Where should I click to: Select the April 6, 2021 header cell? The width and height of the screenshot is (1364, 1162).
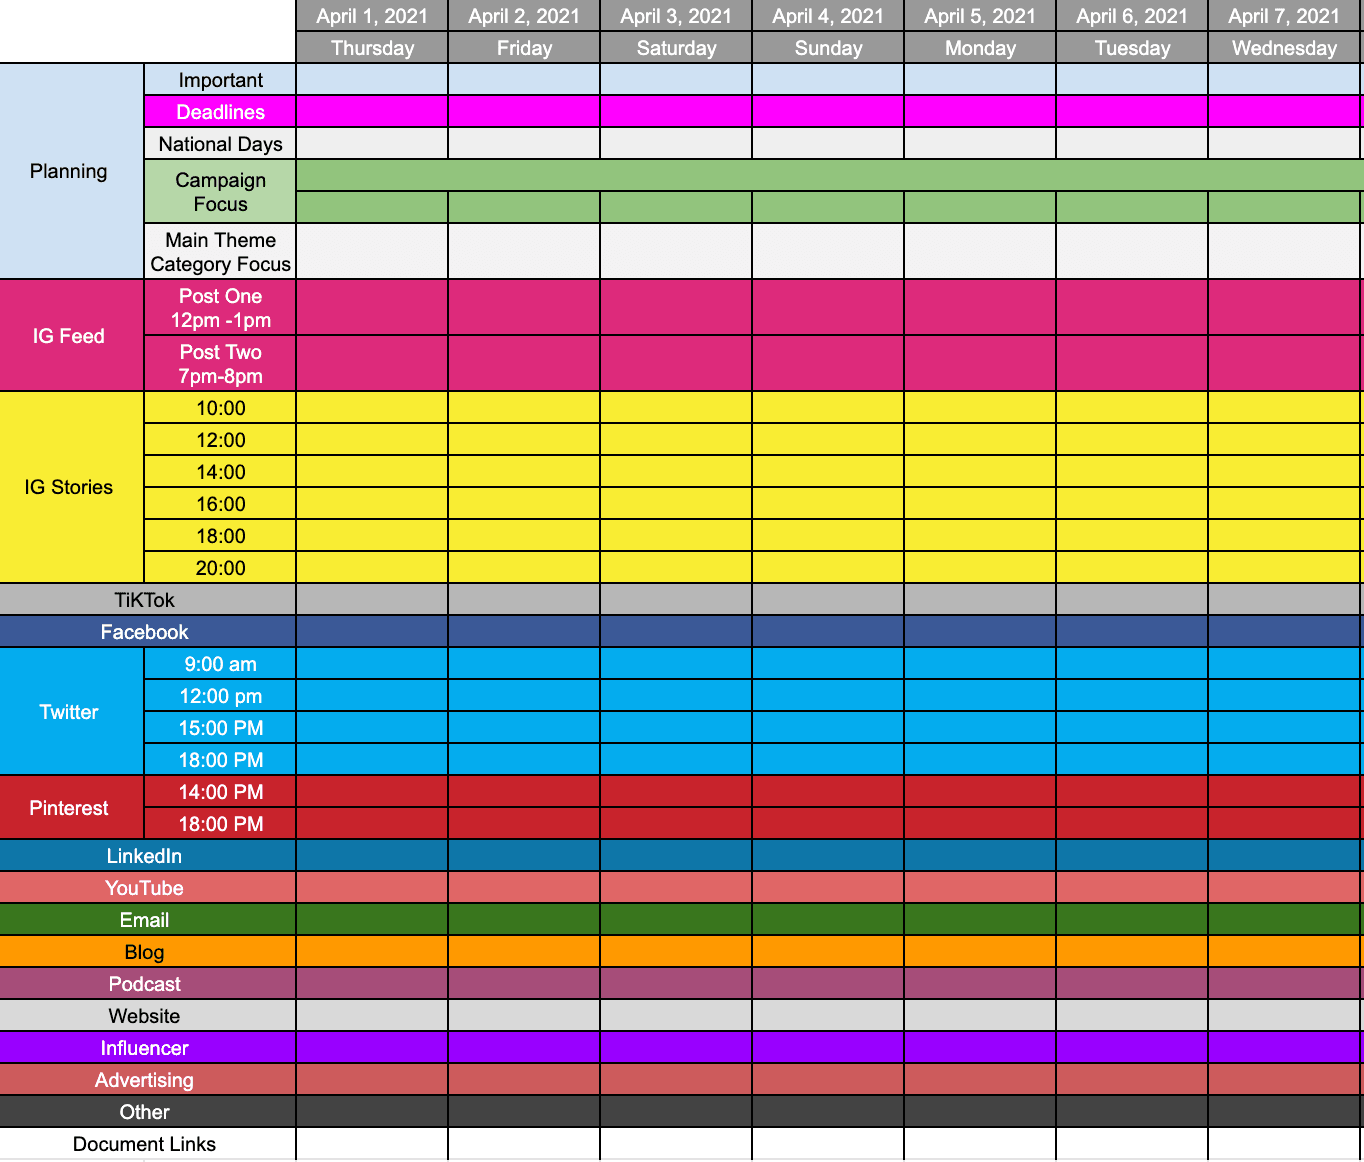coord(1132,15)
